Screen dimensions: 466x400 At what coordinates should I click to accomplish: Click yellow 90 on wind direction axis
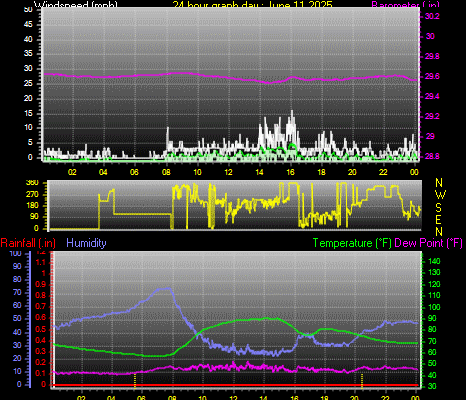click(35, 217)
